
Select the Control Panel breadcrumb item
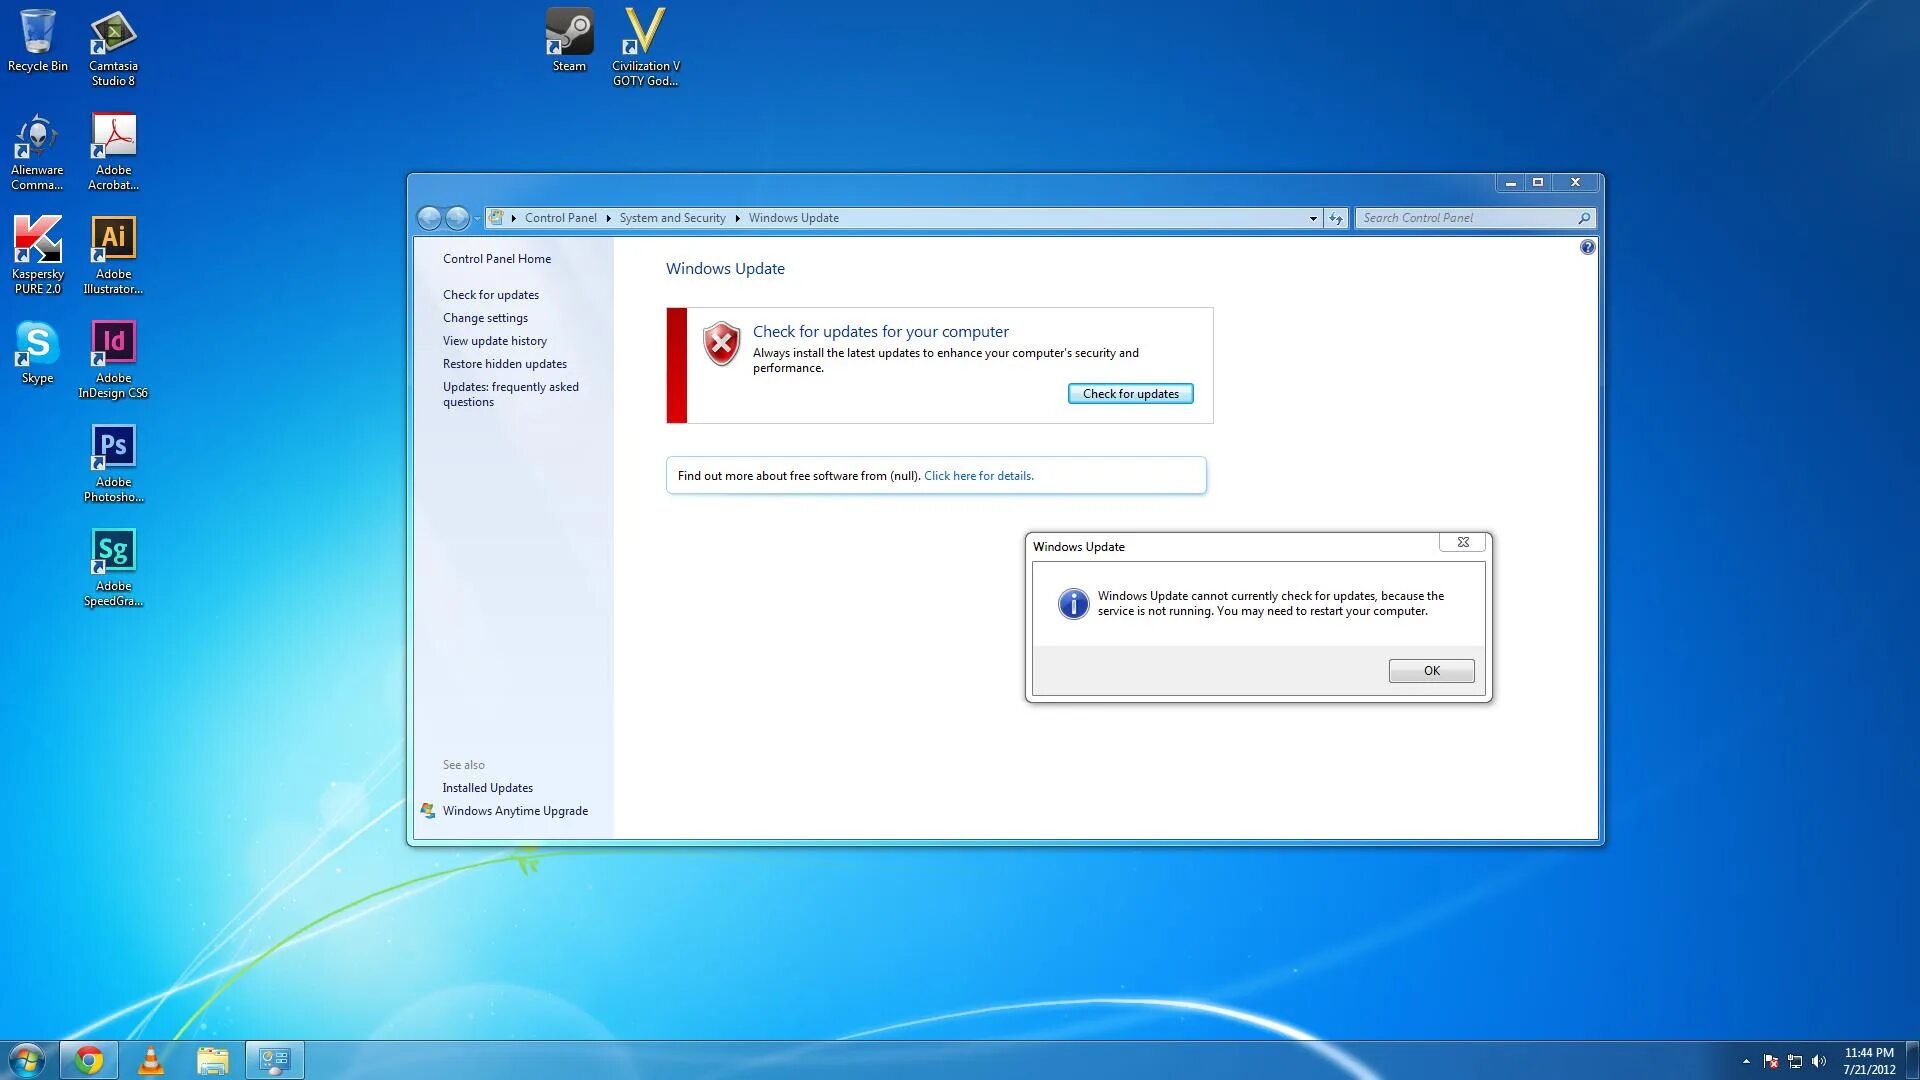[x=560, y=218]
